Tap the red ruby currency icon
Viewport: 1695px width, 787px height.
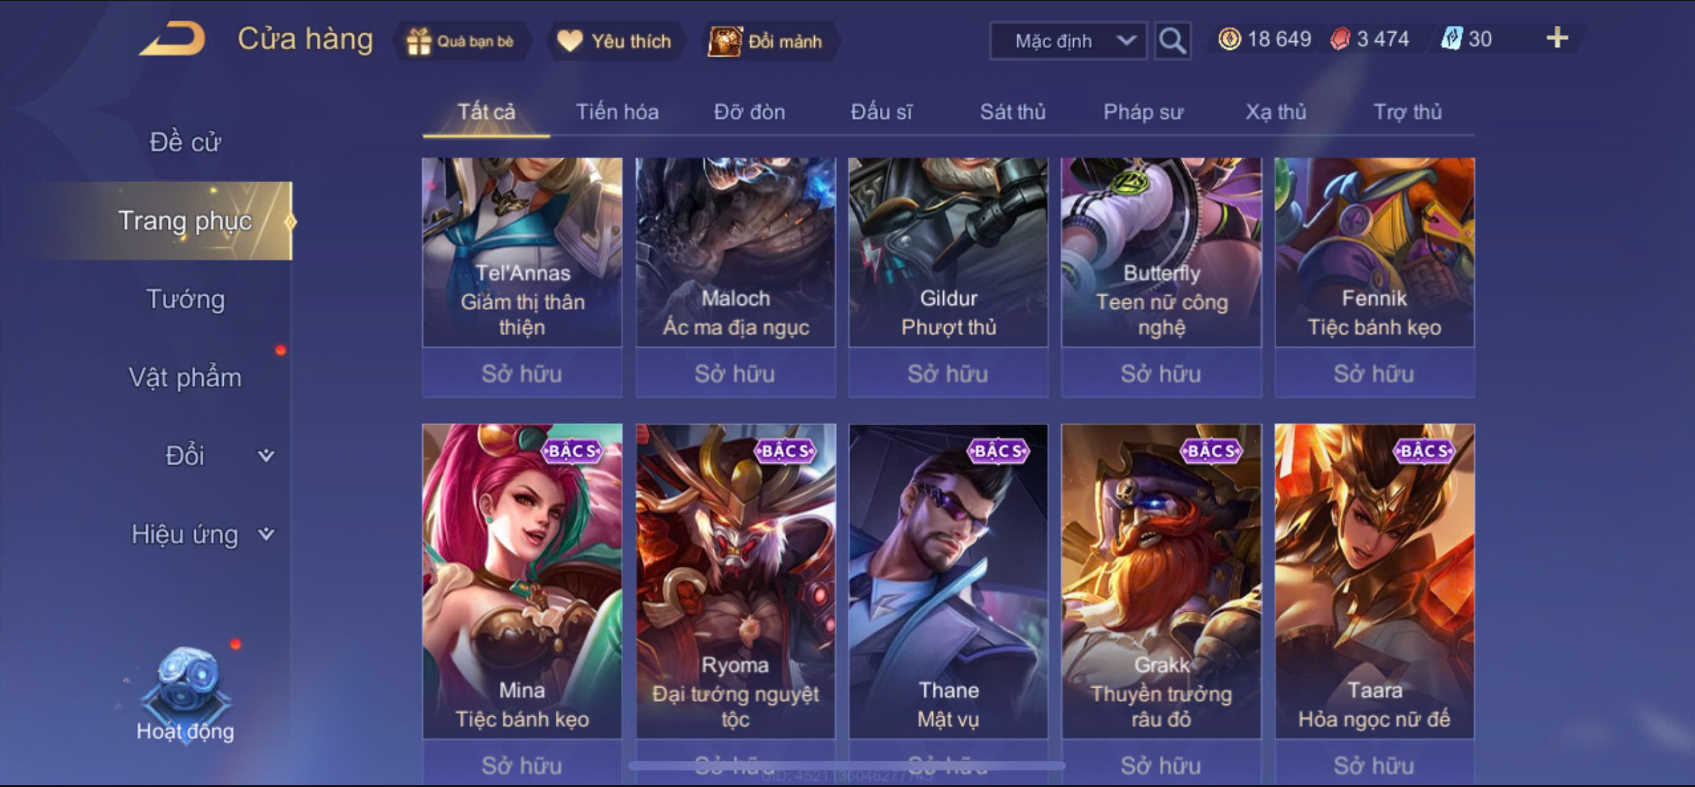tap(1340, 39)
